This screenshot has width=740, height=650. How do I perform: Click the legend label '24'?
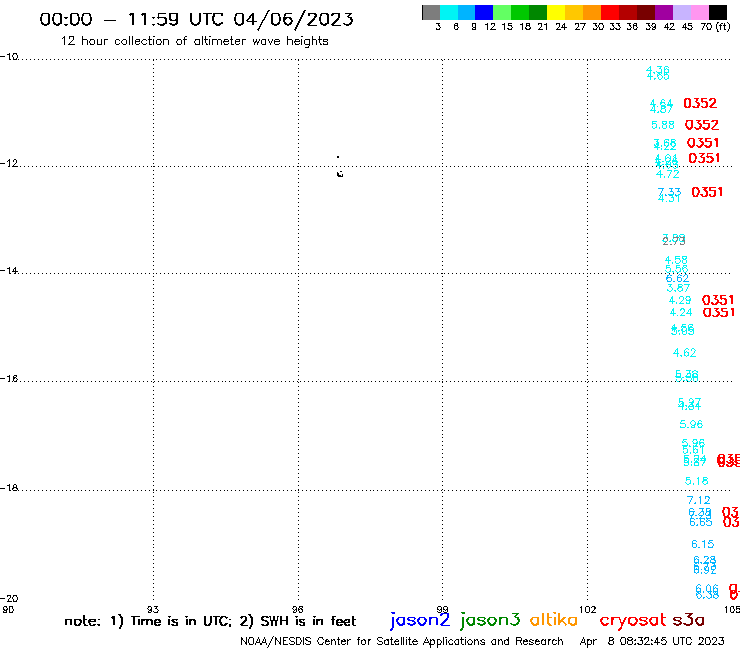point(561,27)
